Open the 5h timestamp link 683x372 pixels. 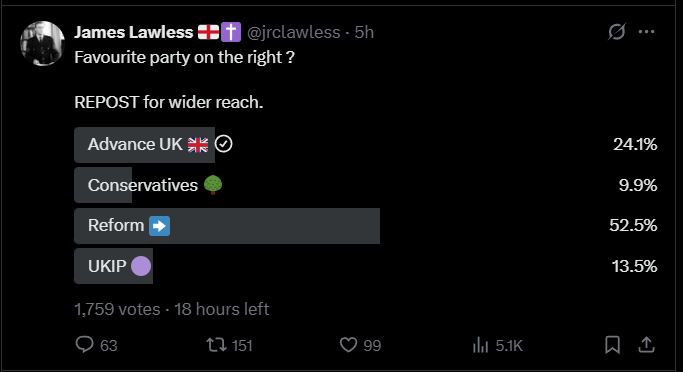point(364,32)
